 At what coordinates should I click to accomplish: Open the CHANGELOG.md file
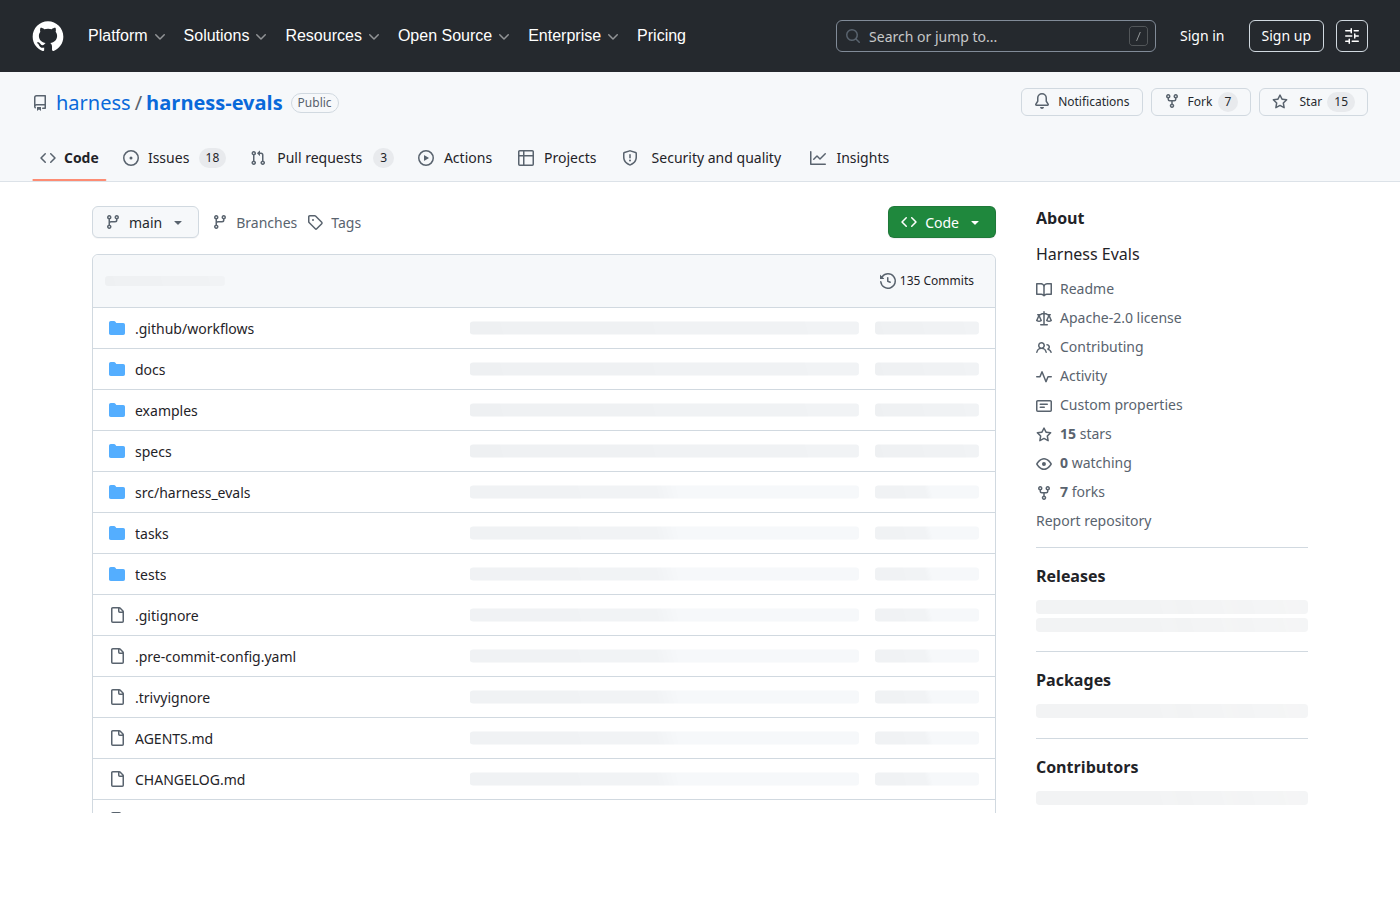[x=190, y=780]
